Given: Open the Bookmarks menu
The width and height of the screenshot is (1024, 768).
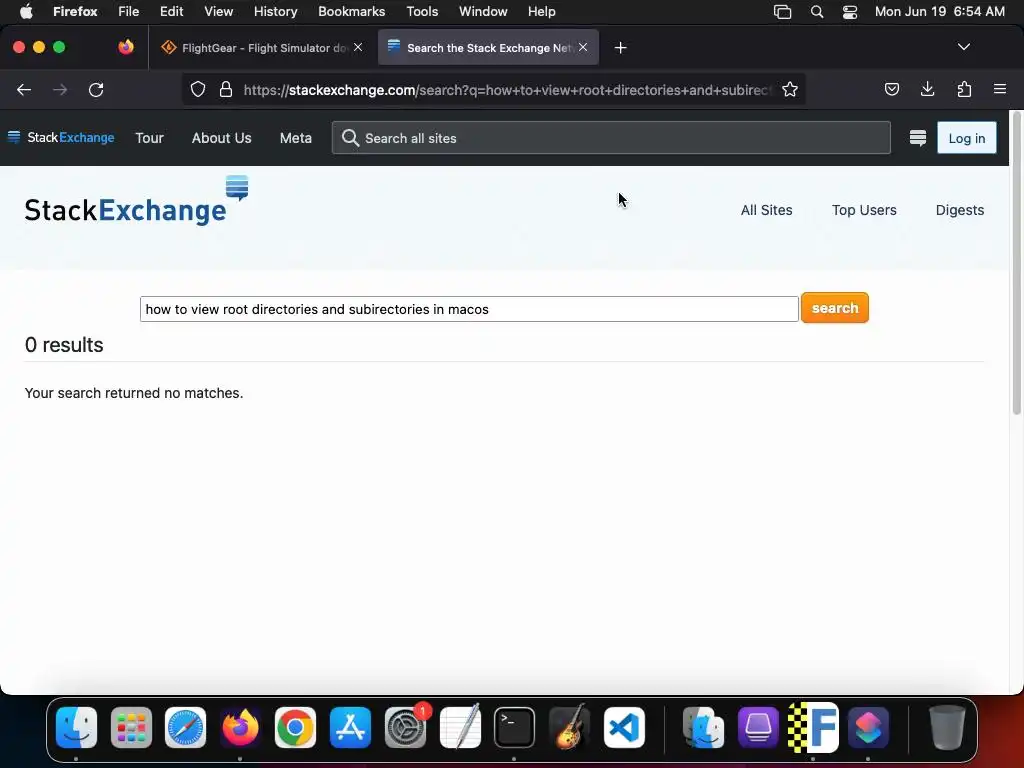Looking at the screenshot, I should tap(351, 11).
